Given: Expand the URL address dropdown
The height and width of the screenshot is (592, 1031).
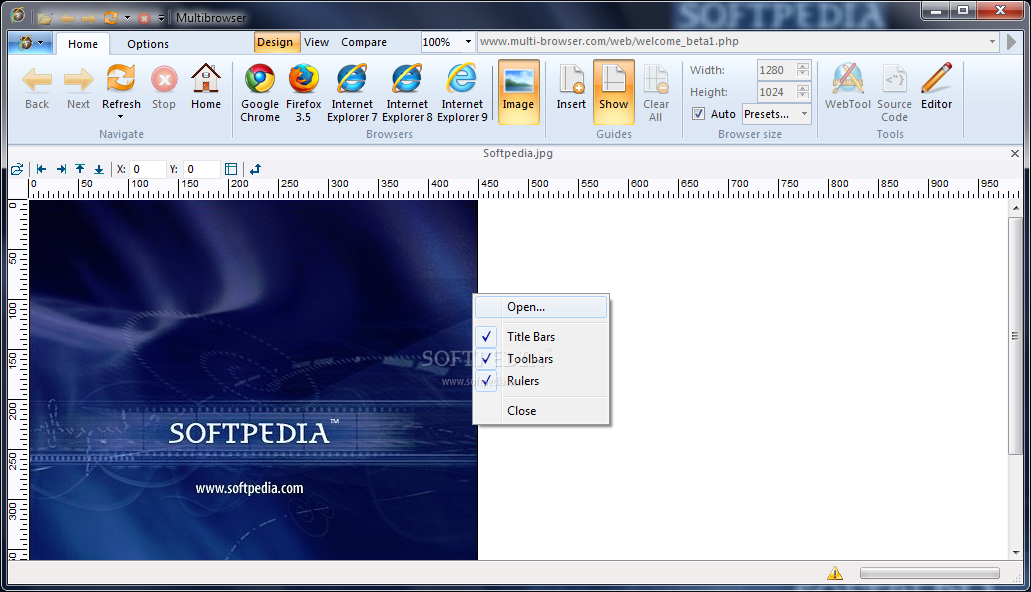Looking at the screenshot, I should pos(992,41).
